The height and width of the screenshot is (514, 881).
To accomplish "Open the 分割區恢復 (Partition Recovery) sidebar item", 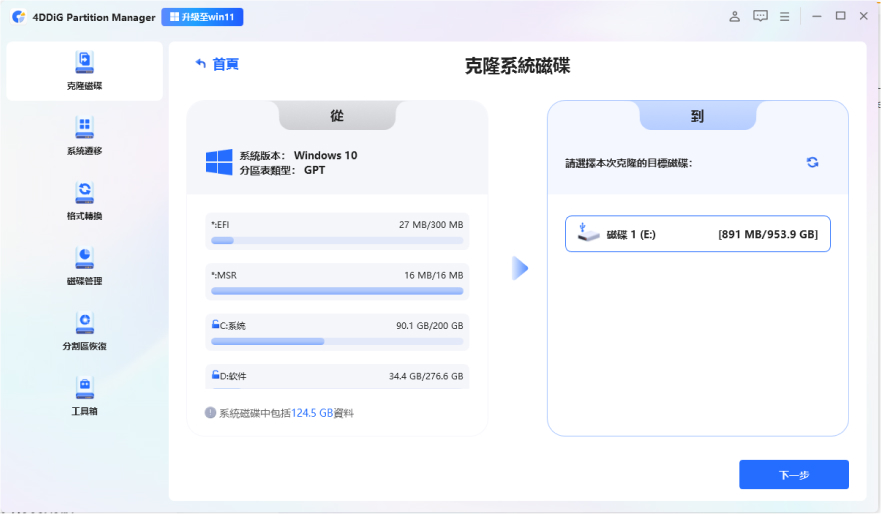I will (84, 331).
